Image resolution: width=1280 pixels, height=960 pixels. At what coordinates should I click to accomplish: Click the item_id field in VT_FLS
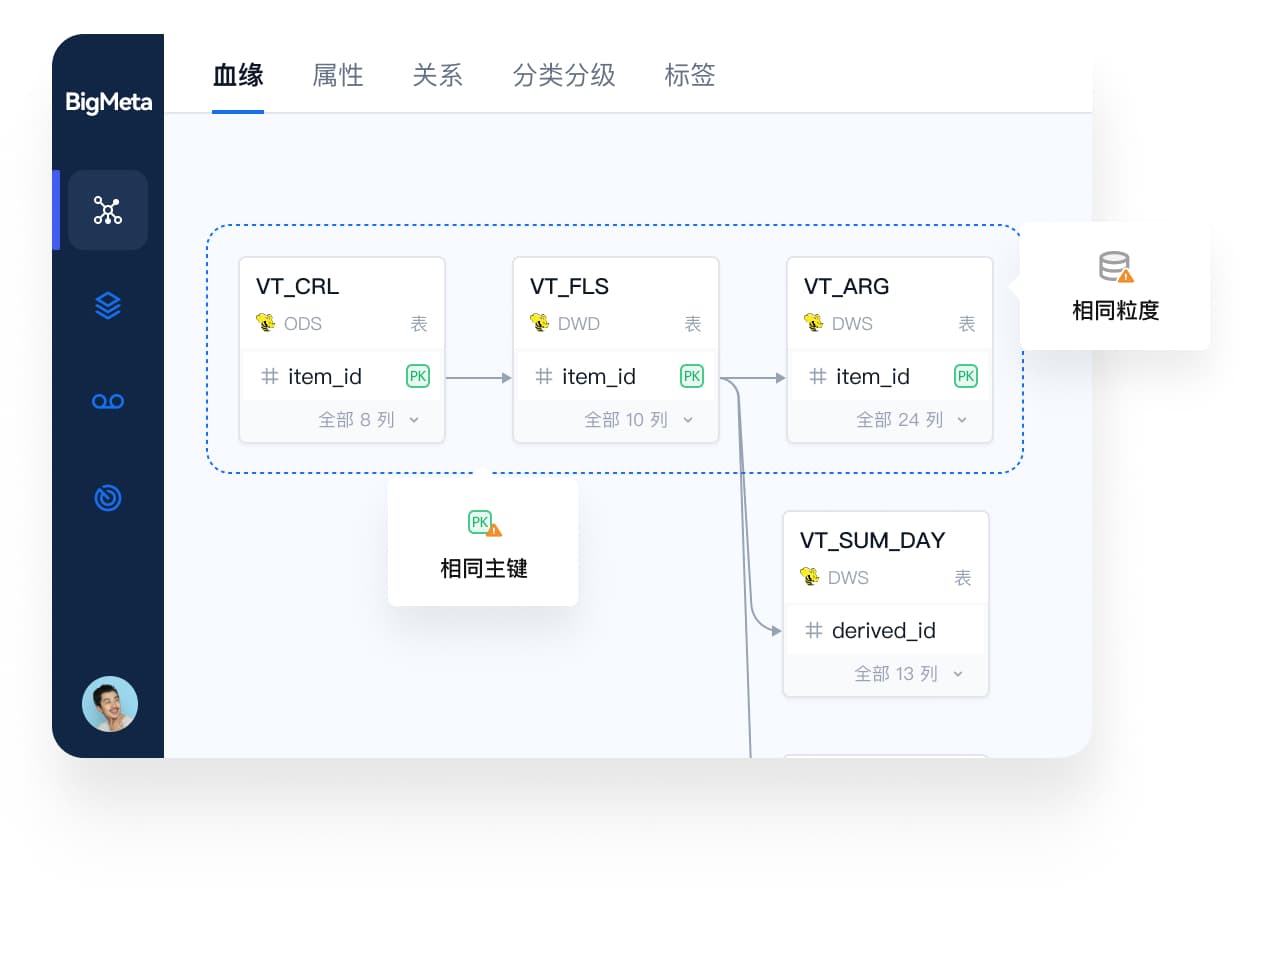(x=599, y=376)
